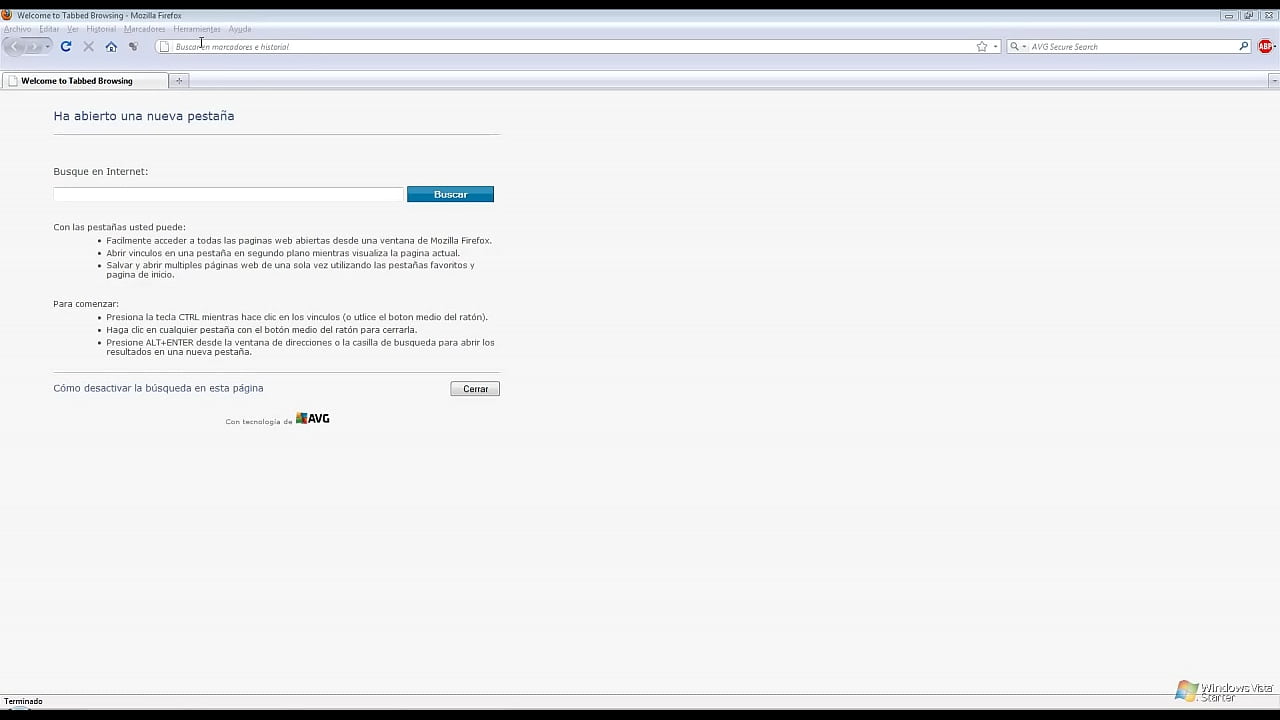The height and width of the screenshot is (720, 1280).
Task: Click the browser Back arrow button
Action: (15, 47)
